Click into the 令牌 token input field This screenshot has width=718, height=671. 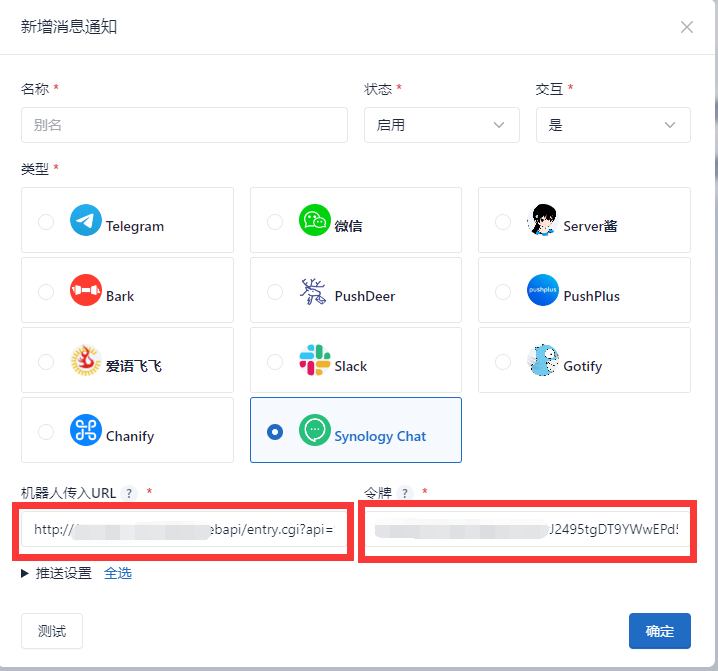[x=527, y=529]
